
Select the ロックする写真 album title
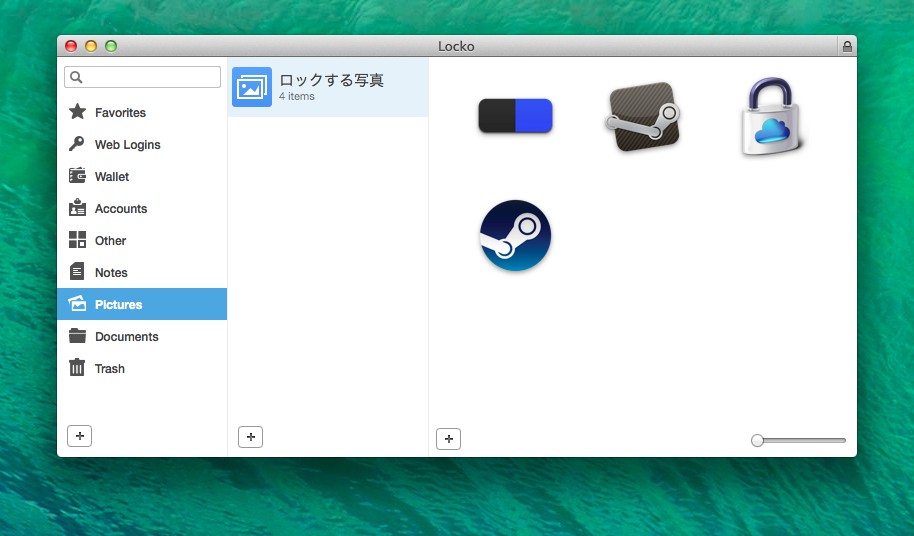coord(331,80)
